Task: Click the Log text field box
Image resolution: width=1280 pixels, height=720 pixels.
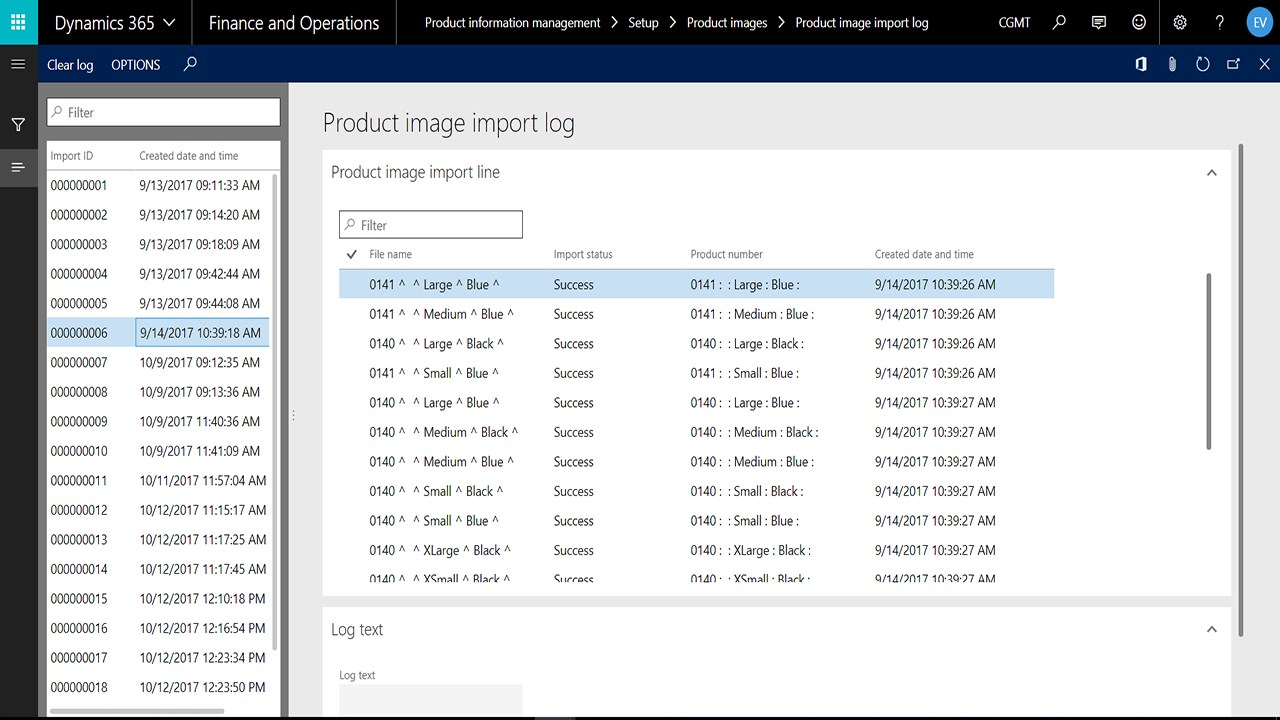Action: pyautogui.click(x=431, y=701)
